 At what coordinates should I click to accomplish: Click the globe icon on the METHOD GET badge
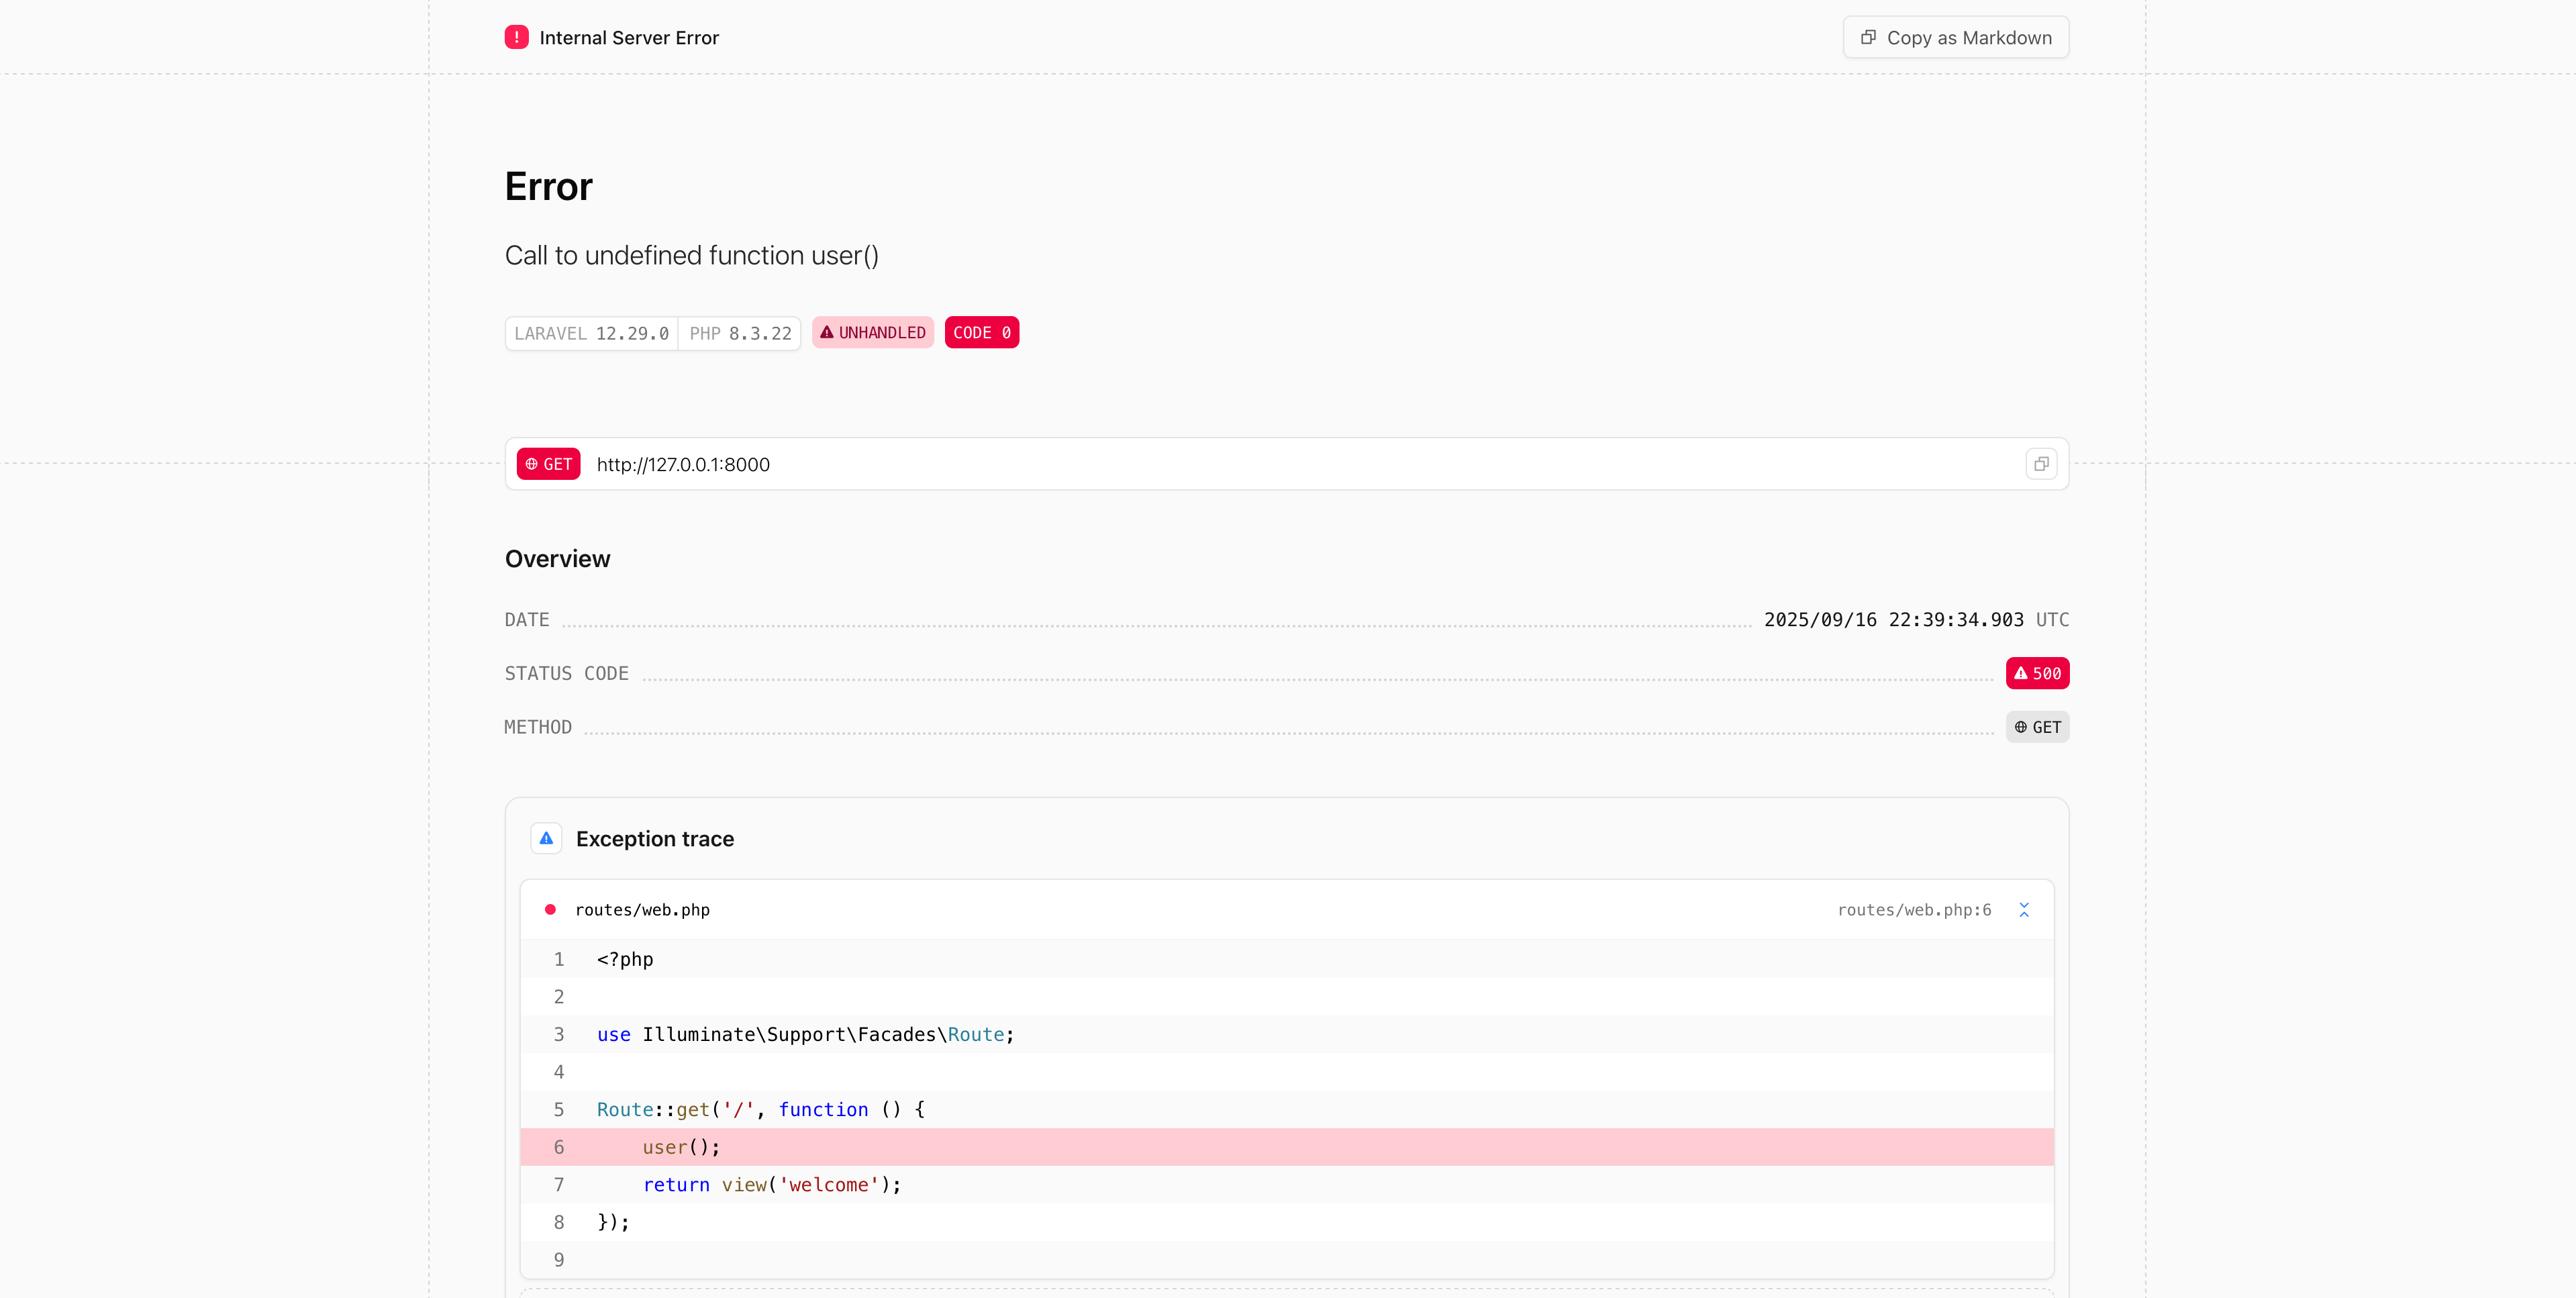click(x=2019, y=727)
